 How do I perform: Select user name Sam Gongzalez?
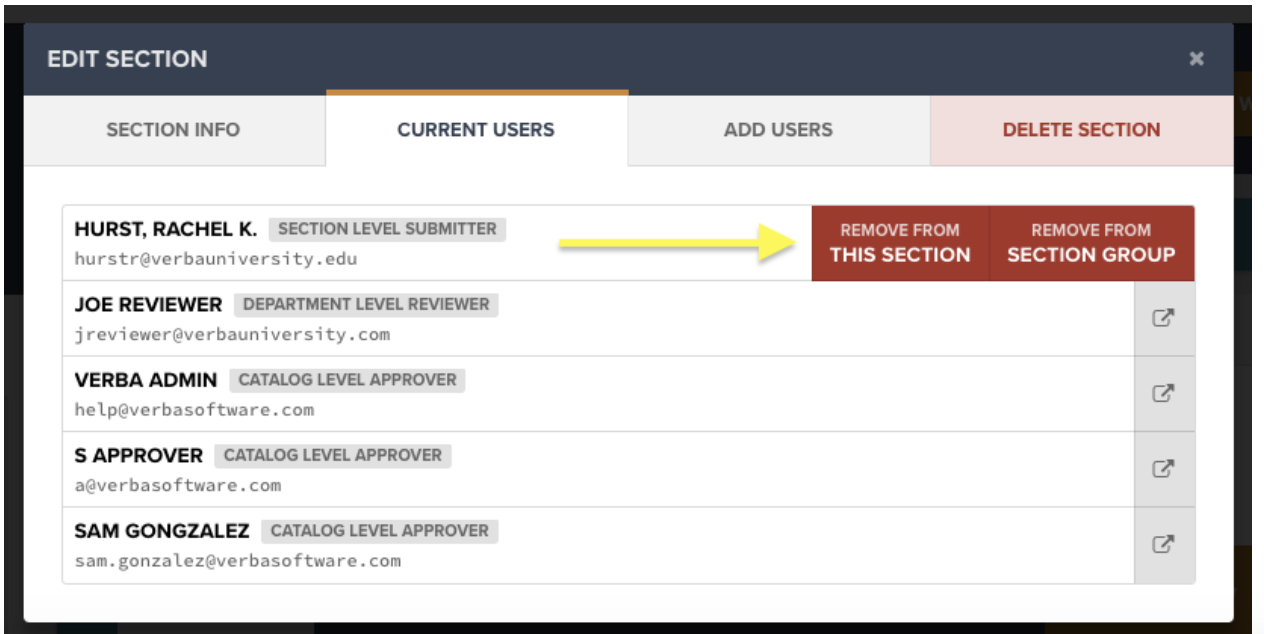point(162,531)
